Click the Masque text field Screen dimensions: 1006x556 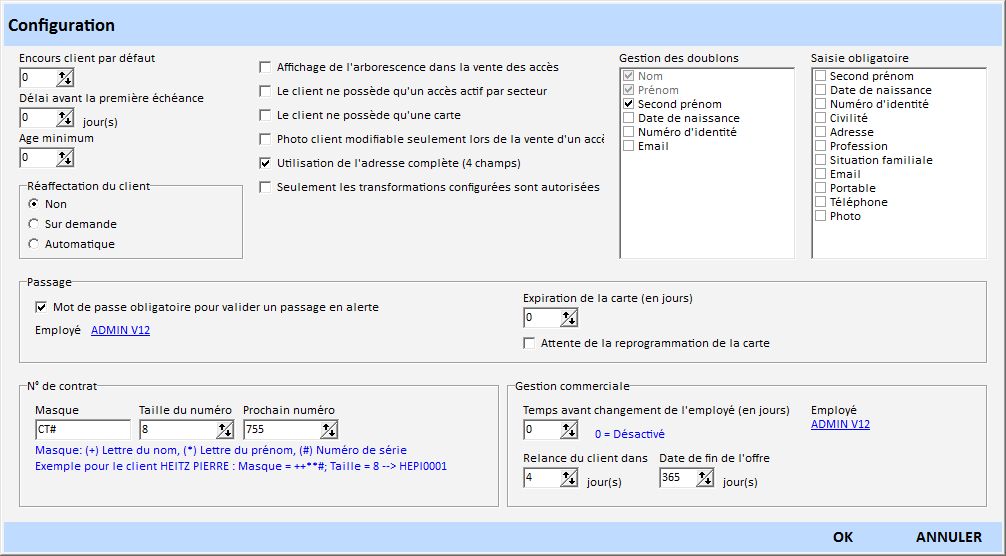point(82,429)
